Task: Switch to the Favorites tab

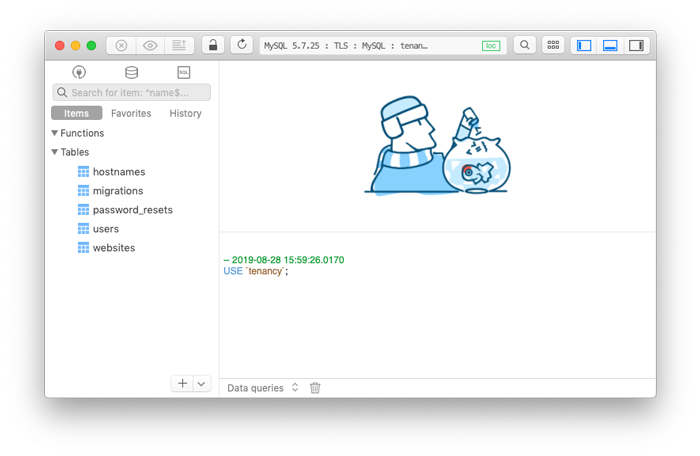Action: [131, 113]
